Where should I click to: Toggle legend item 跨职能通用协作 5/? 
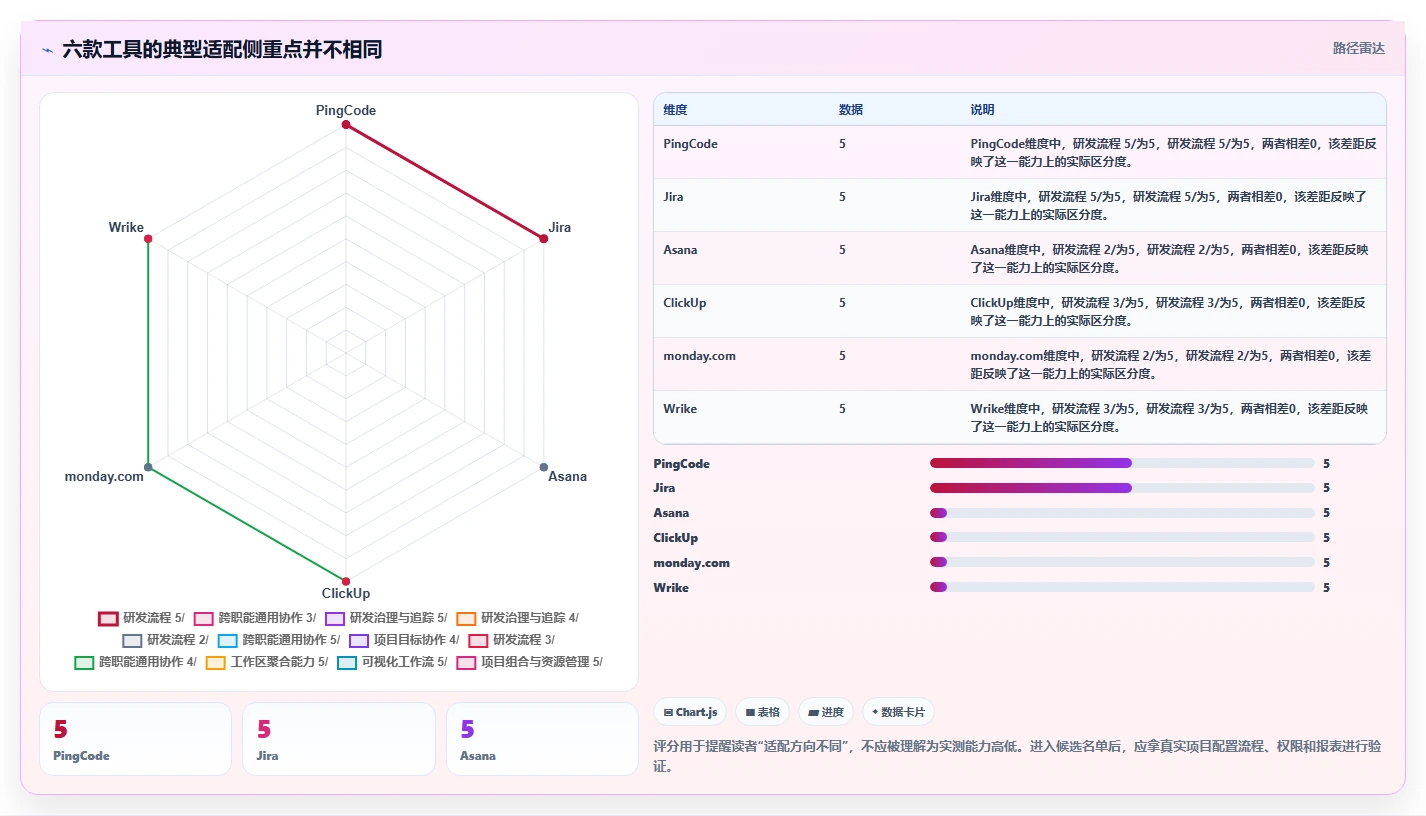click(x=279, y=640)
